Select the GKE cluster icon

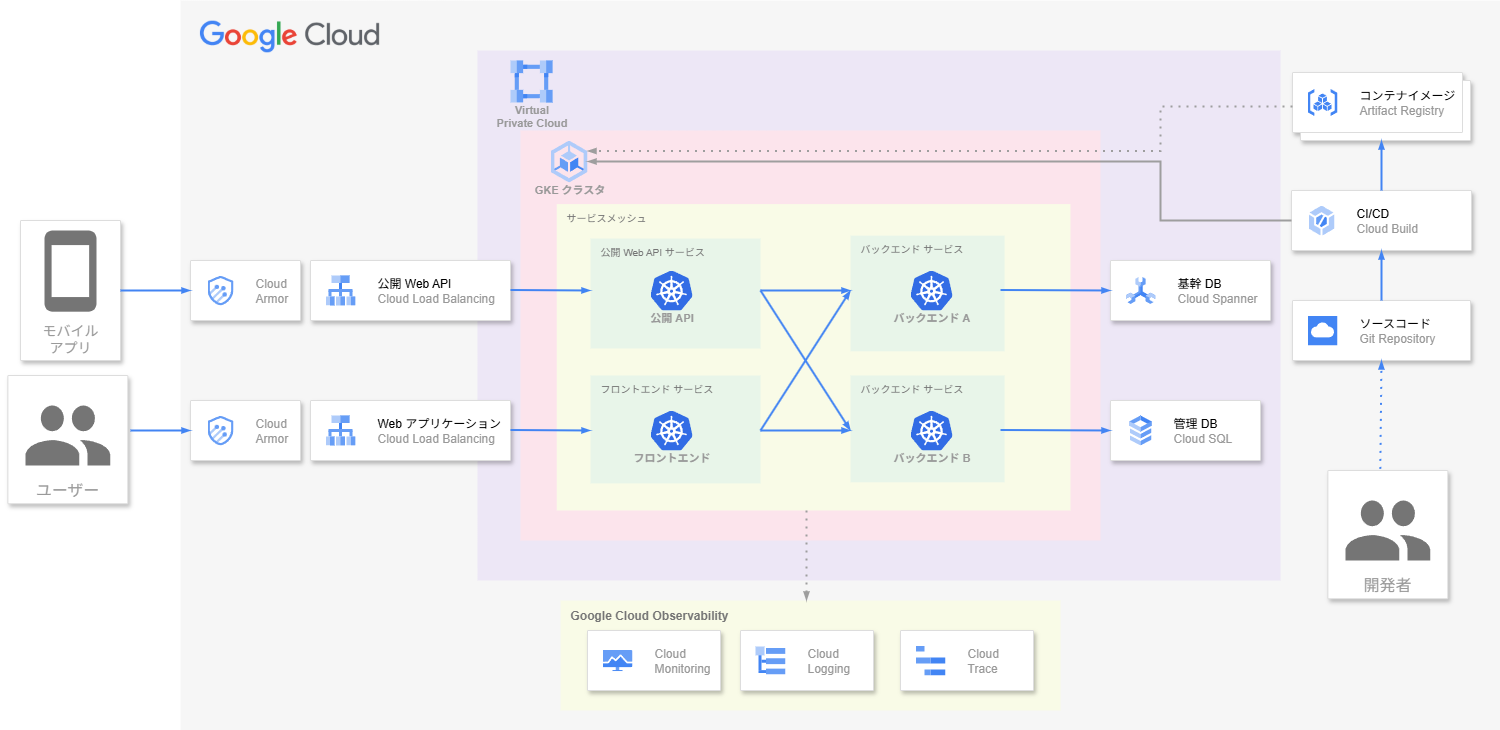point(569,160)
